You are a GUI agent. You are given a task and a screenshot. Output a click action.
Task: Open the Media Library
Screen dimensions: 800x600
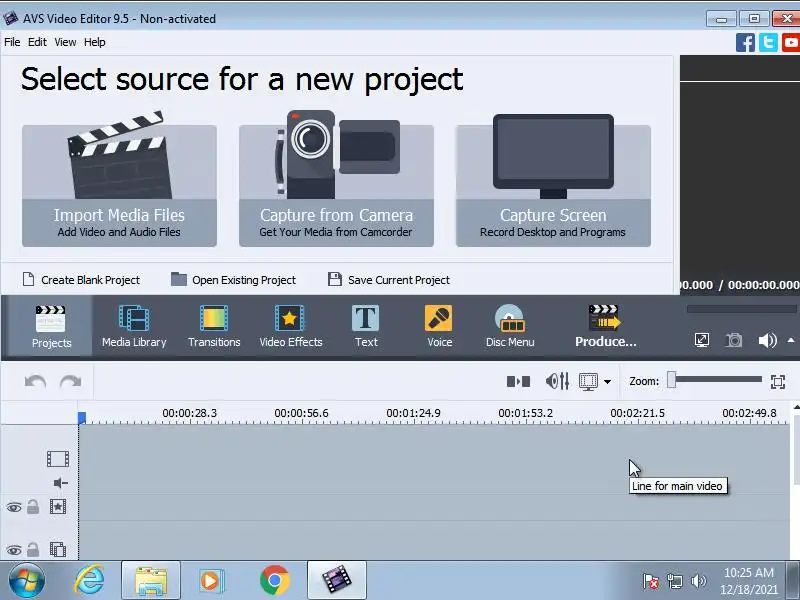pyautogui.click(x=134, y=326)
